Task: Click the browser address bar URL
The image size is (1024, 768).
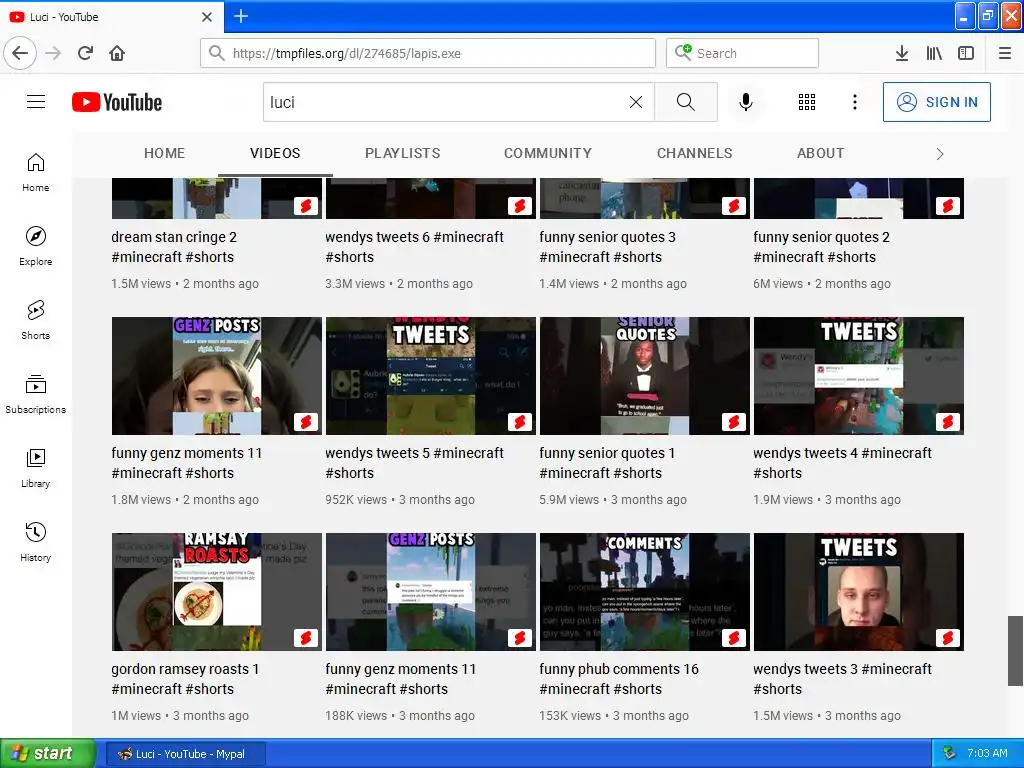Action: point(428,53)
